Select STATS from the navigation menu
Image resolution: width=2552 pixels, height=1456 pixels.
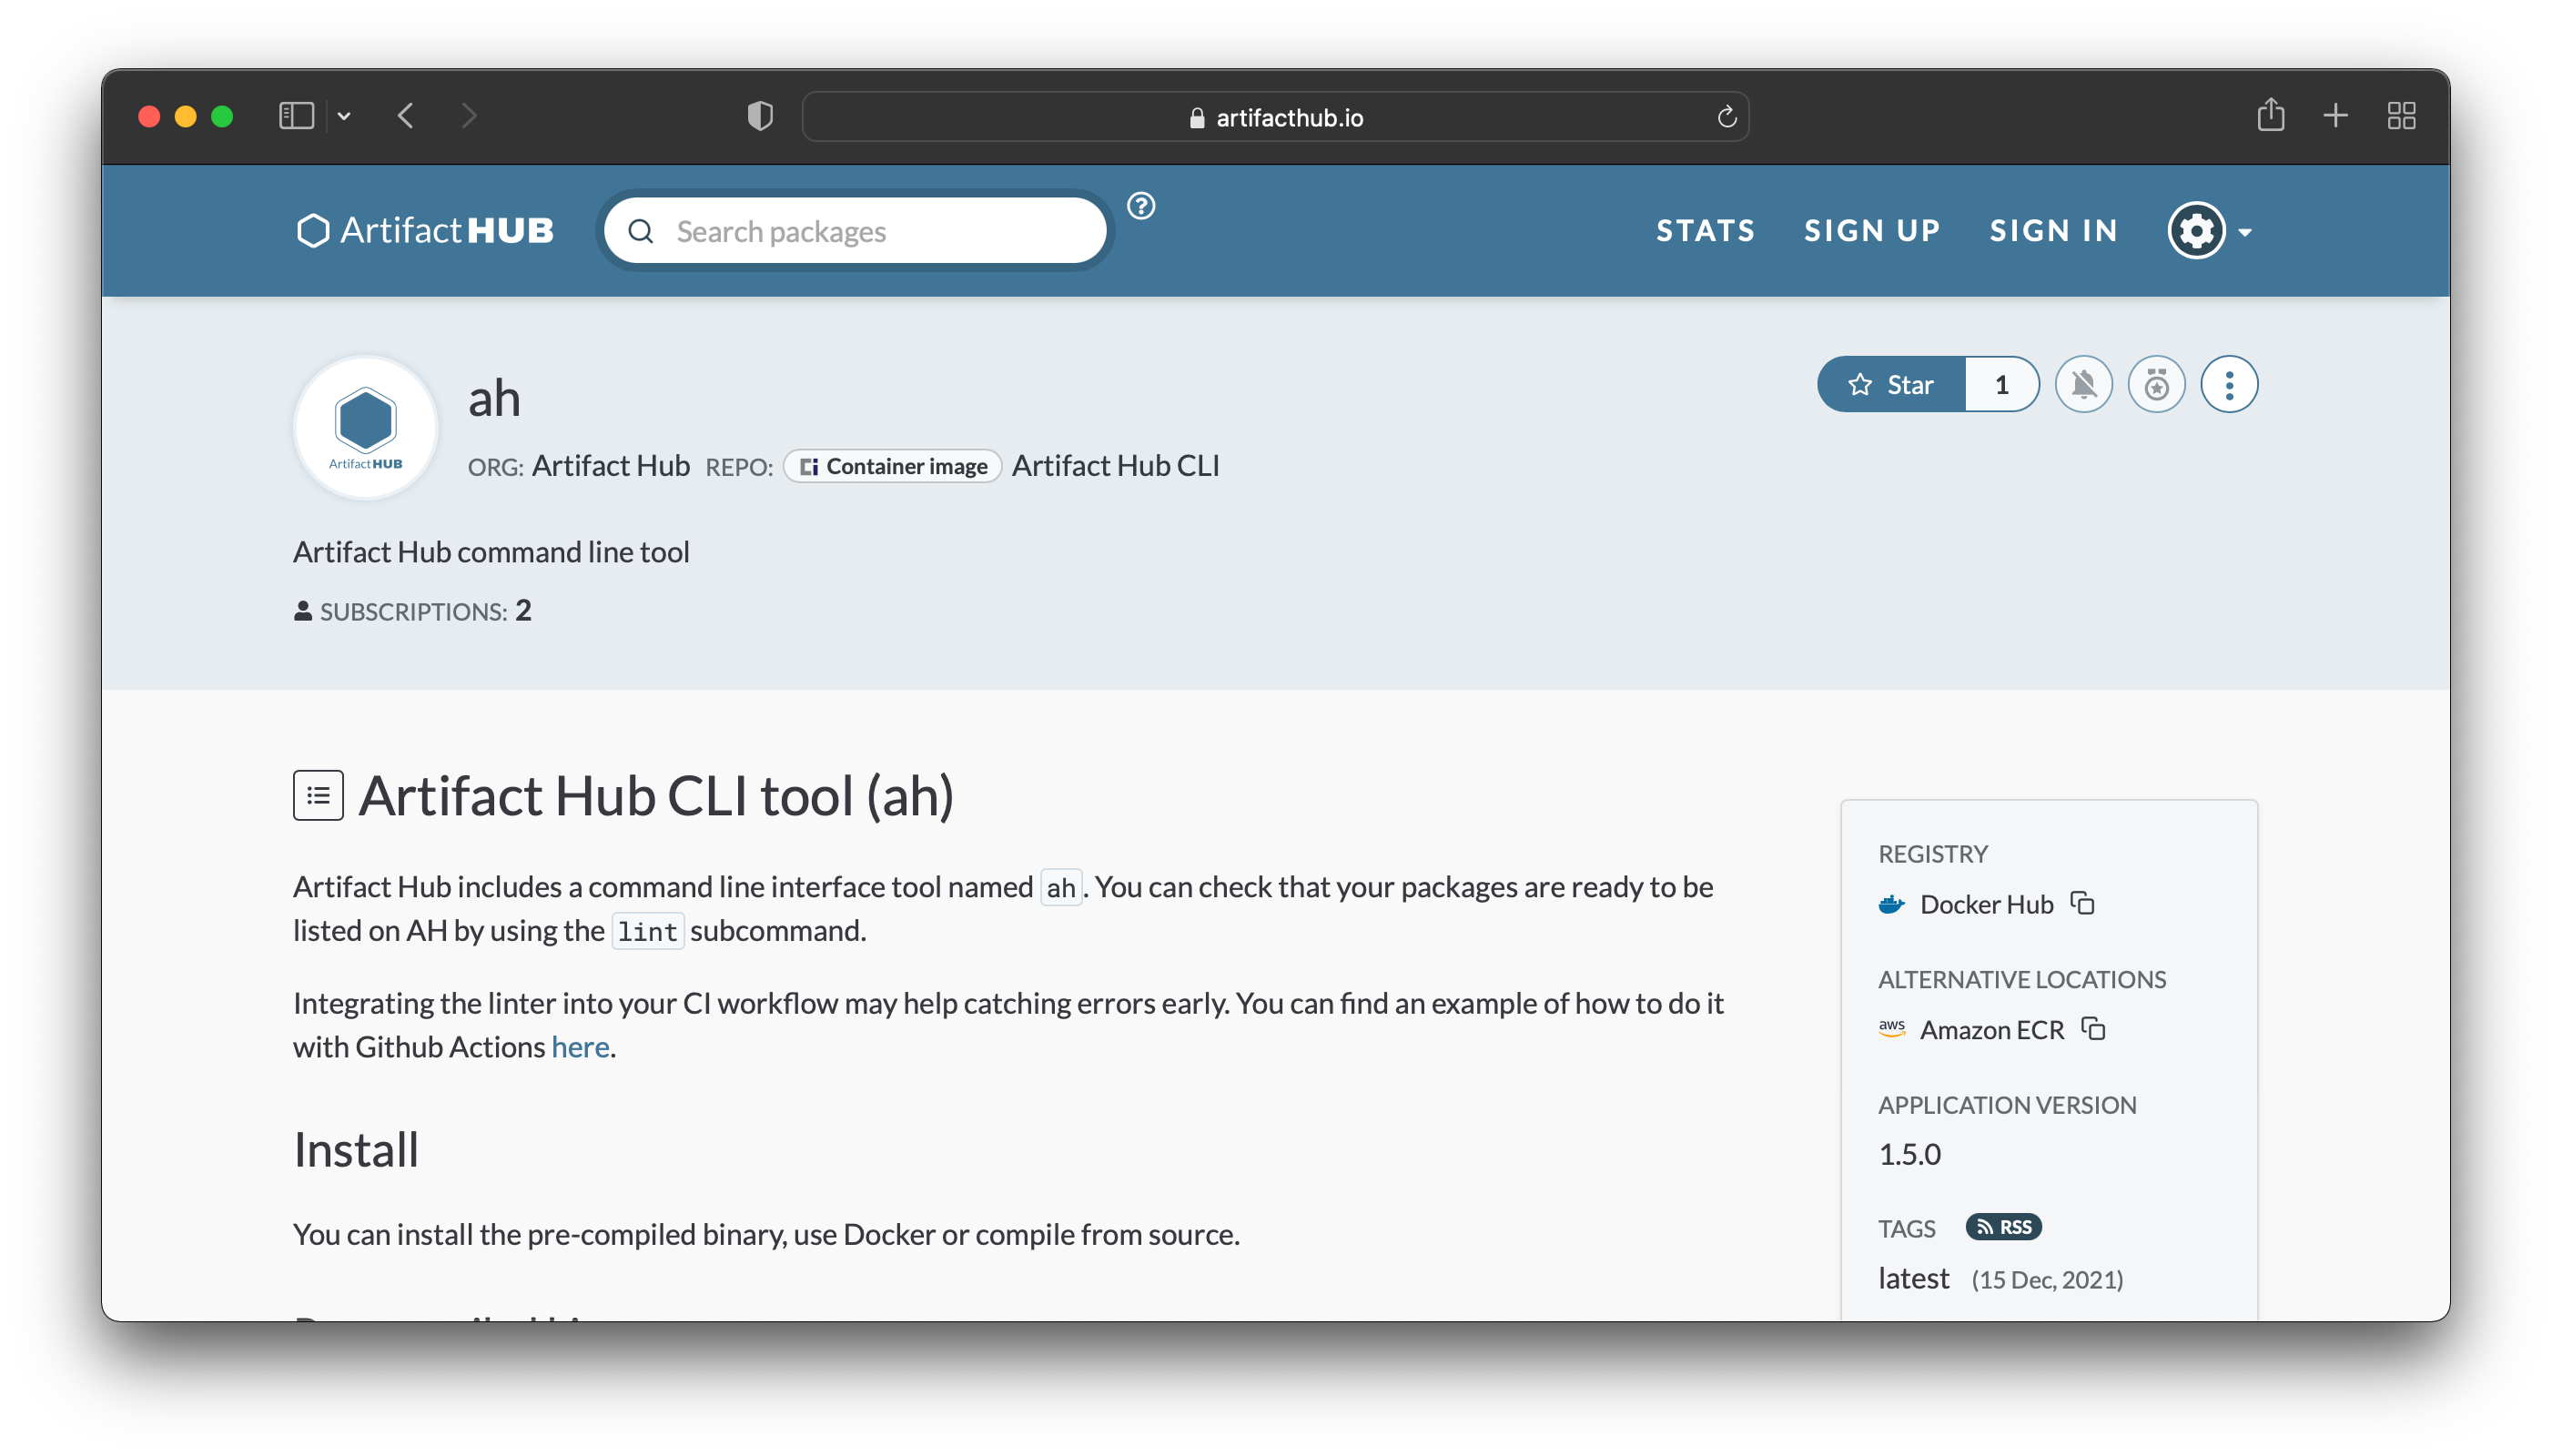(1704, 229)
